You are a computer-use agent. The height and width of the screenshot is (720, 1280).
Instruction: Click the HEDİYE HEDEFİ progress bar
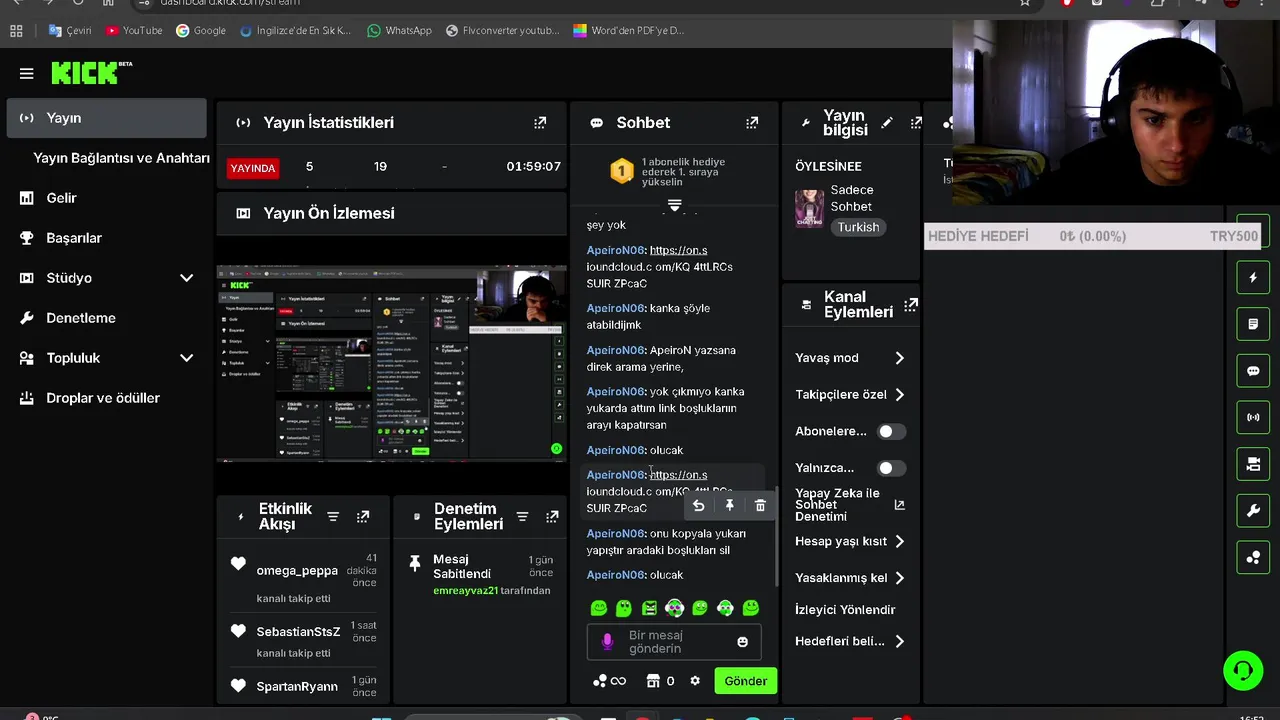click(x=1092, y=236)
